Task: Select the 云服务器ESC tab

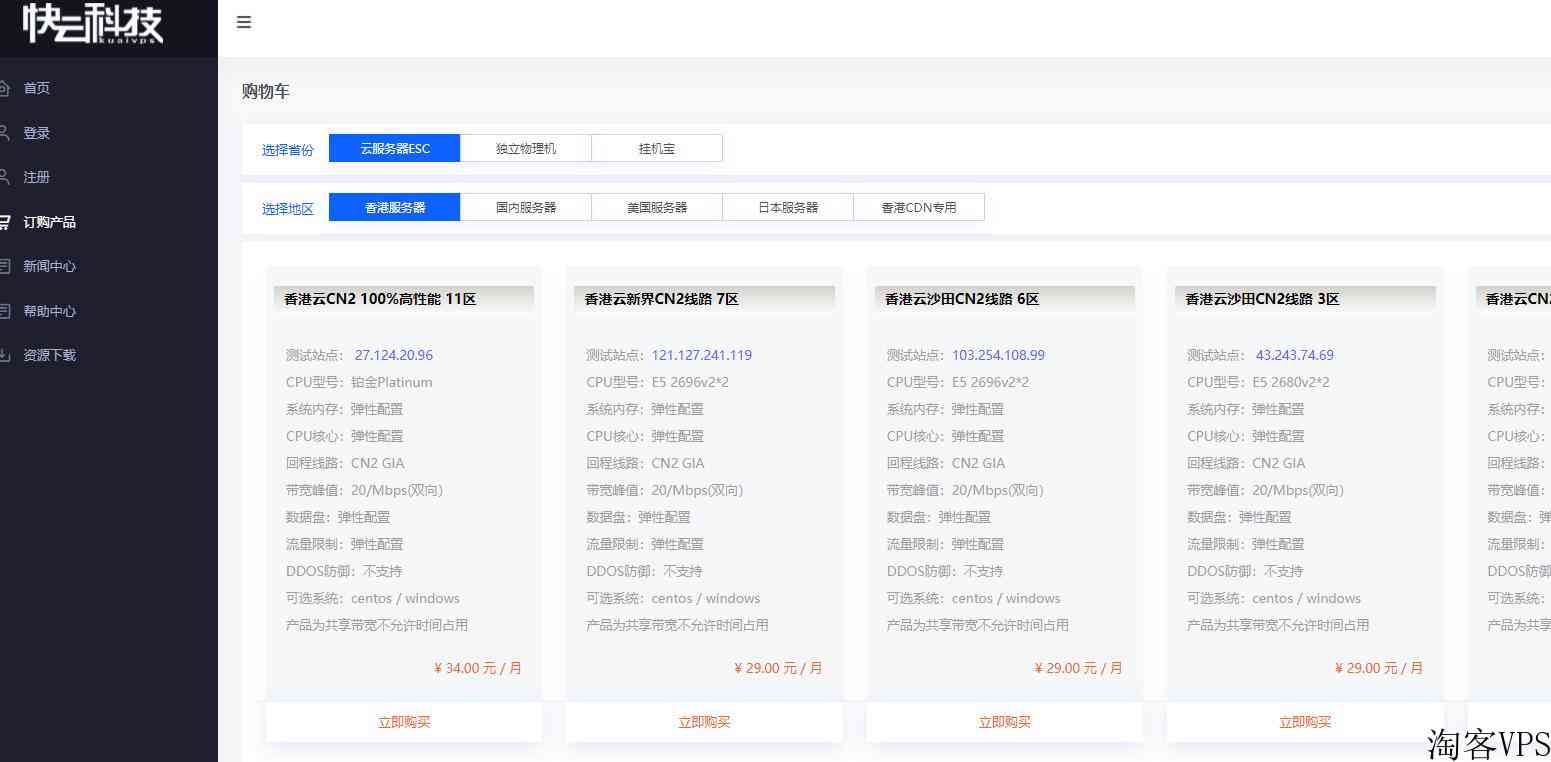Action: pos(395,148)
